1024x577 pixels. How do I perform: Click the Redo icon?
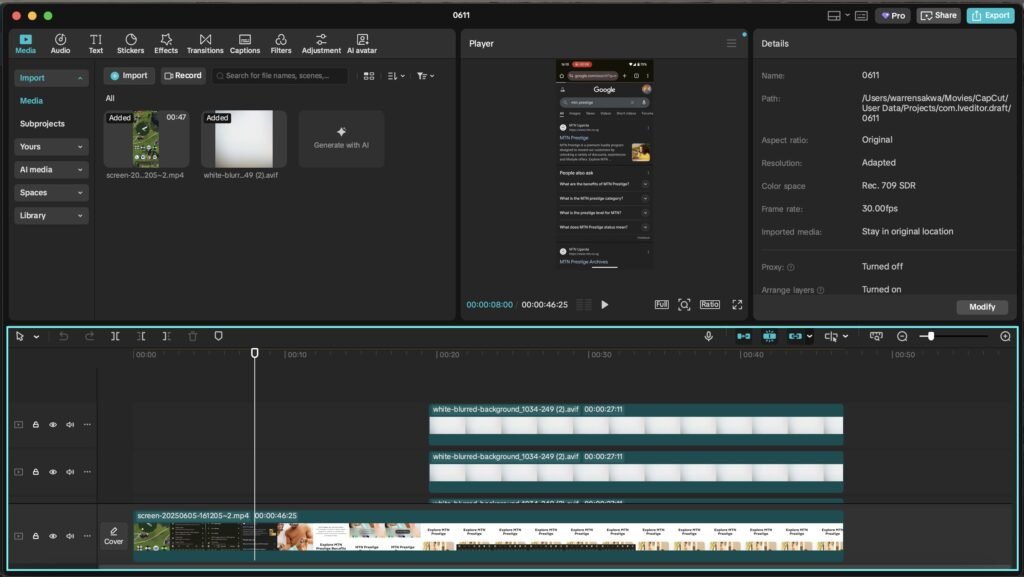[x=89, y=336]
